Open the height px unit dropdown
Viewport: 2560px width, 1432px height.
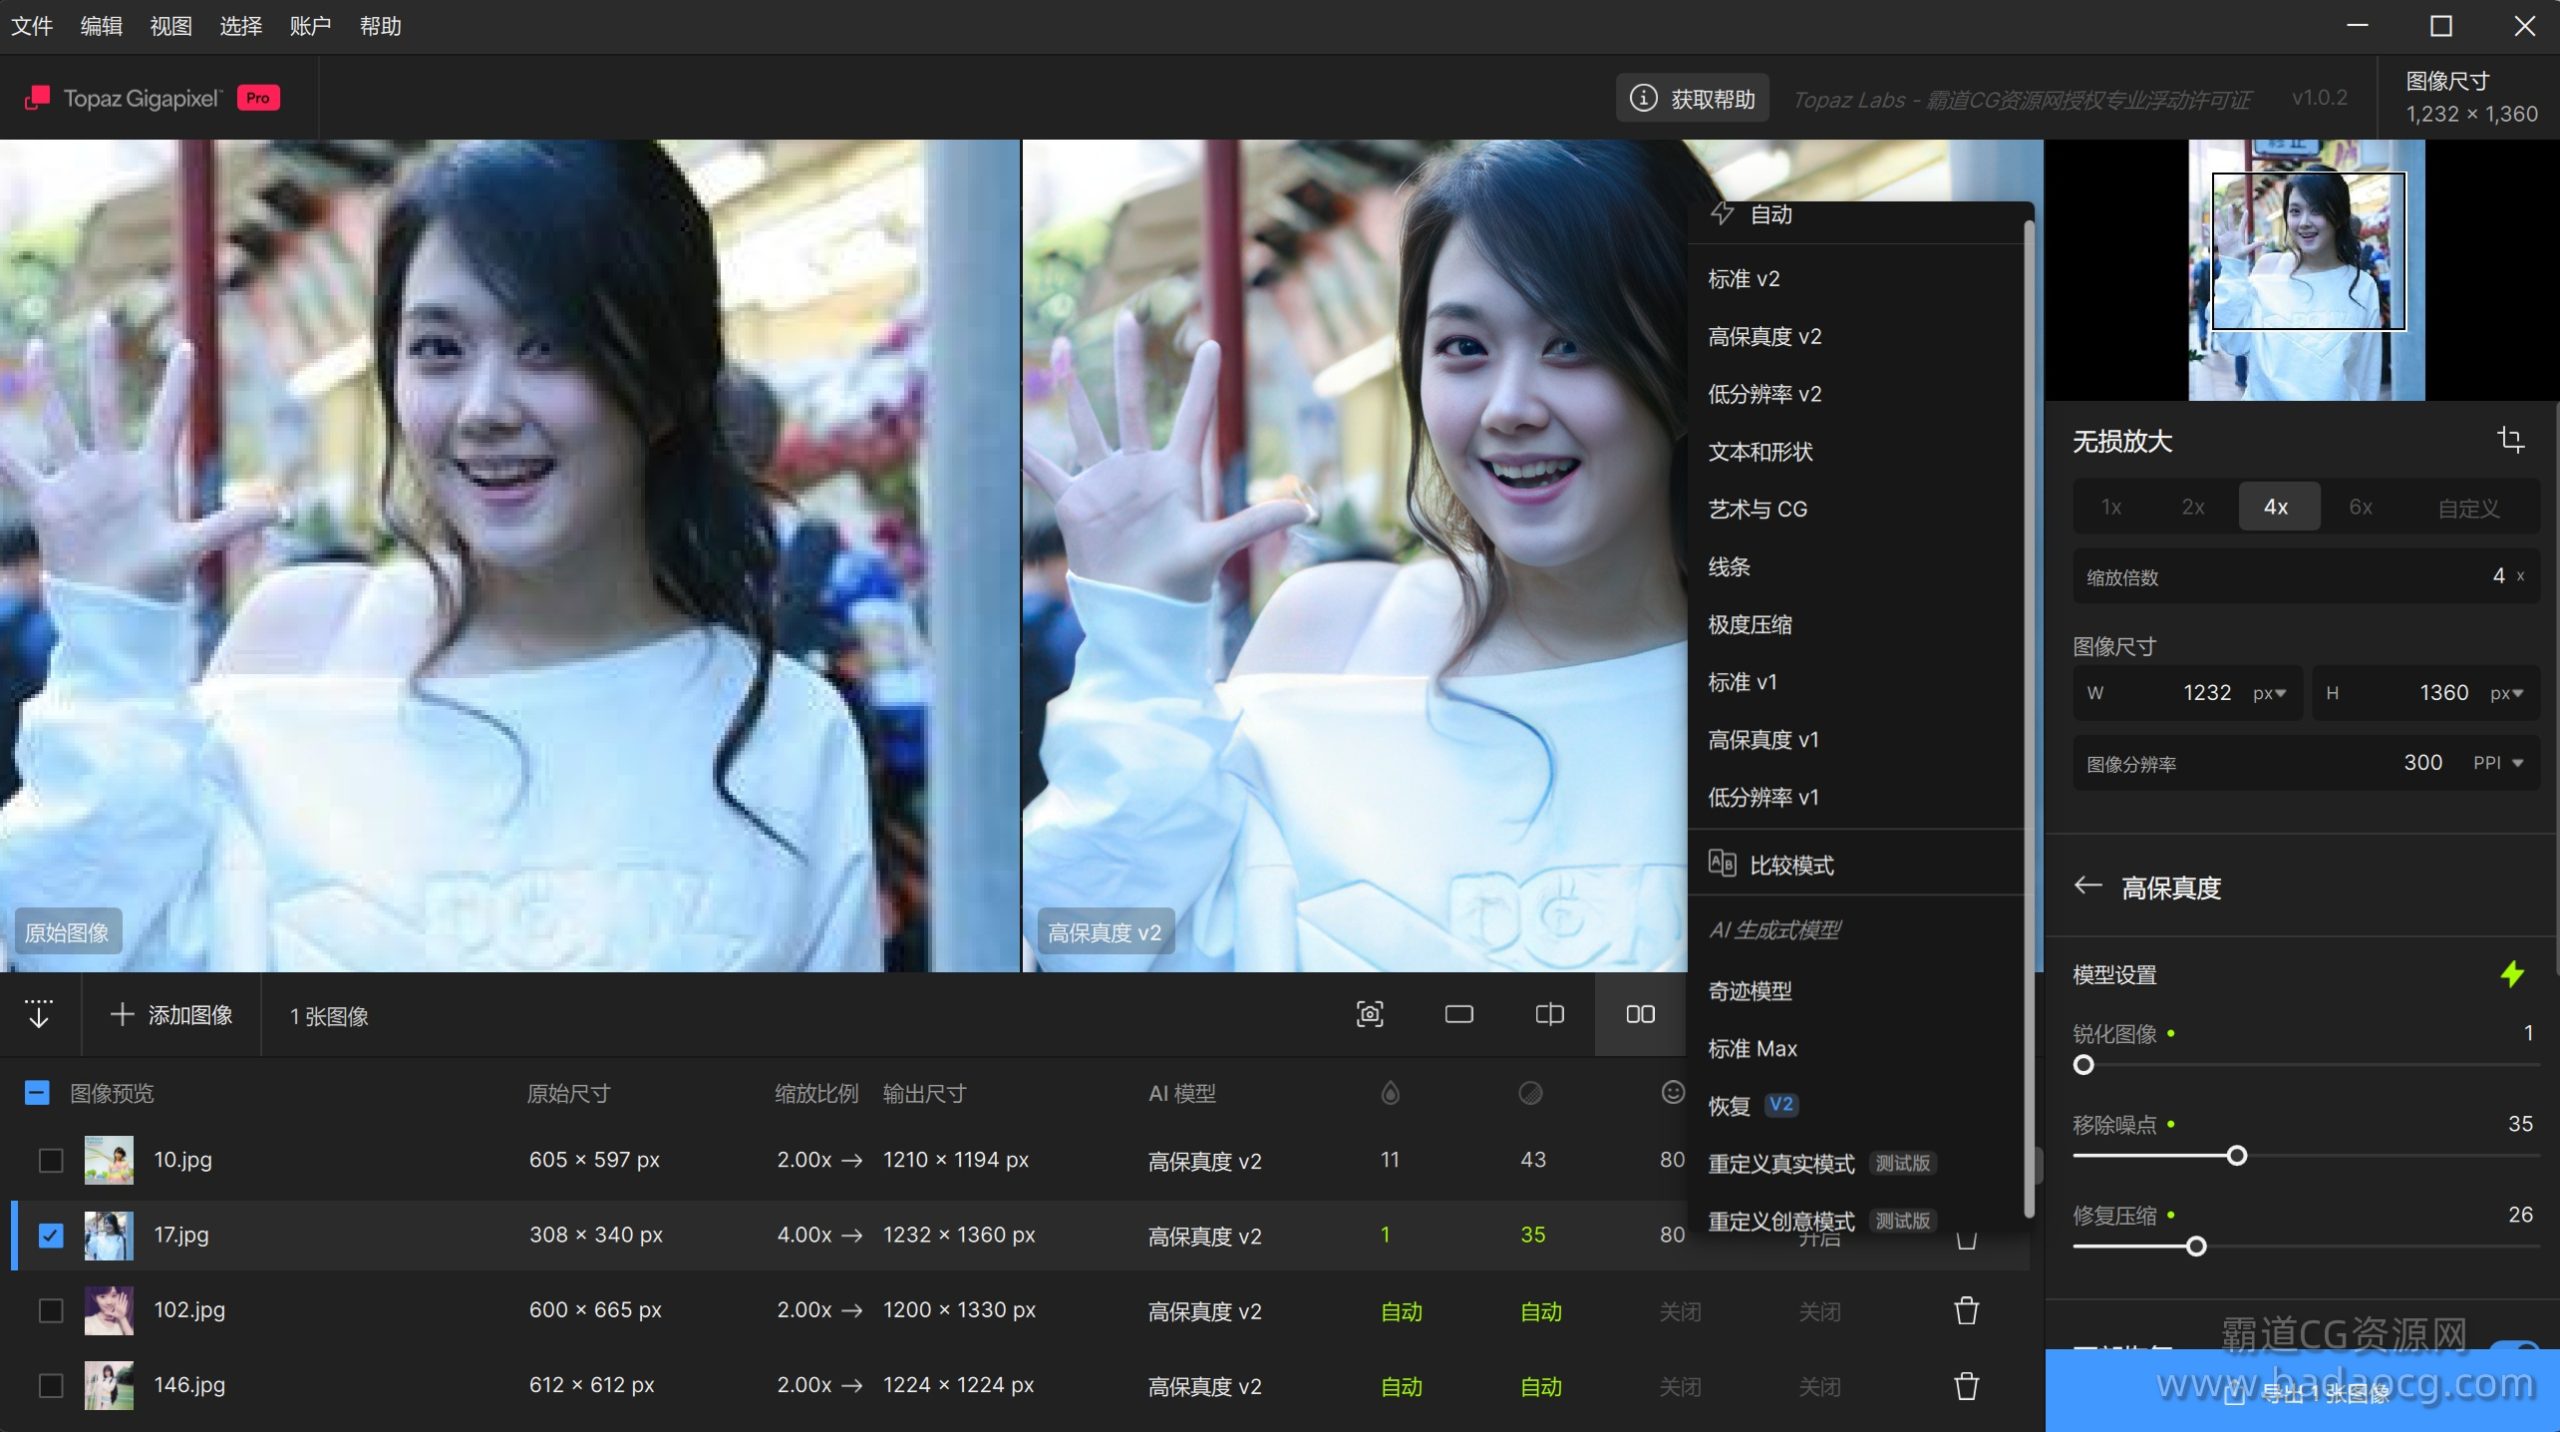pyautogui.click(x=2507, y=693)
